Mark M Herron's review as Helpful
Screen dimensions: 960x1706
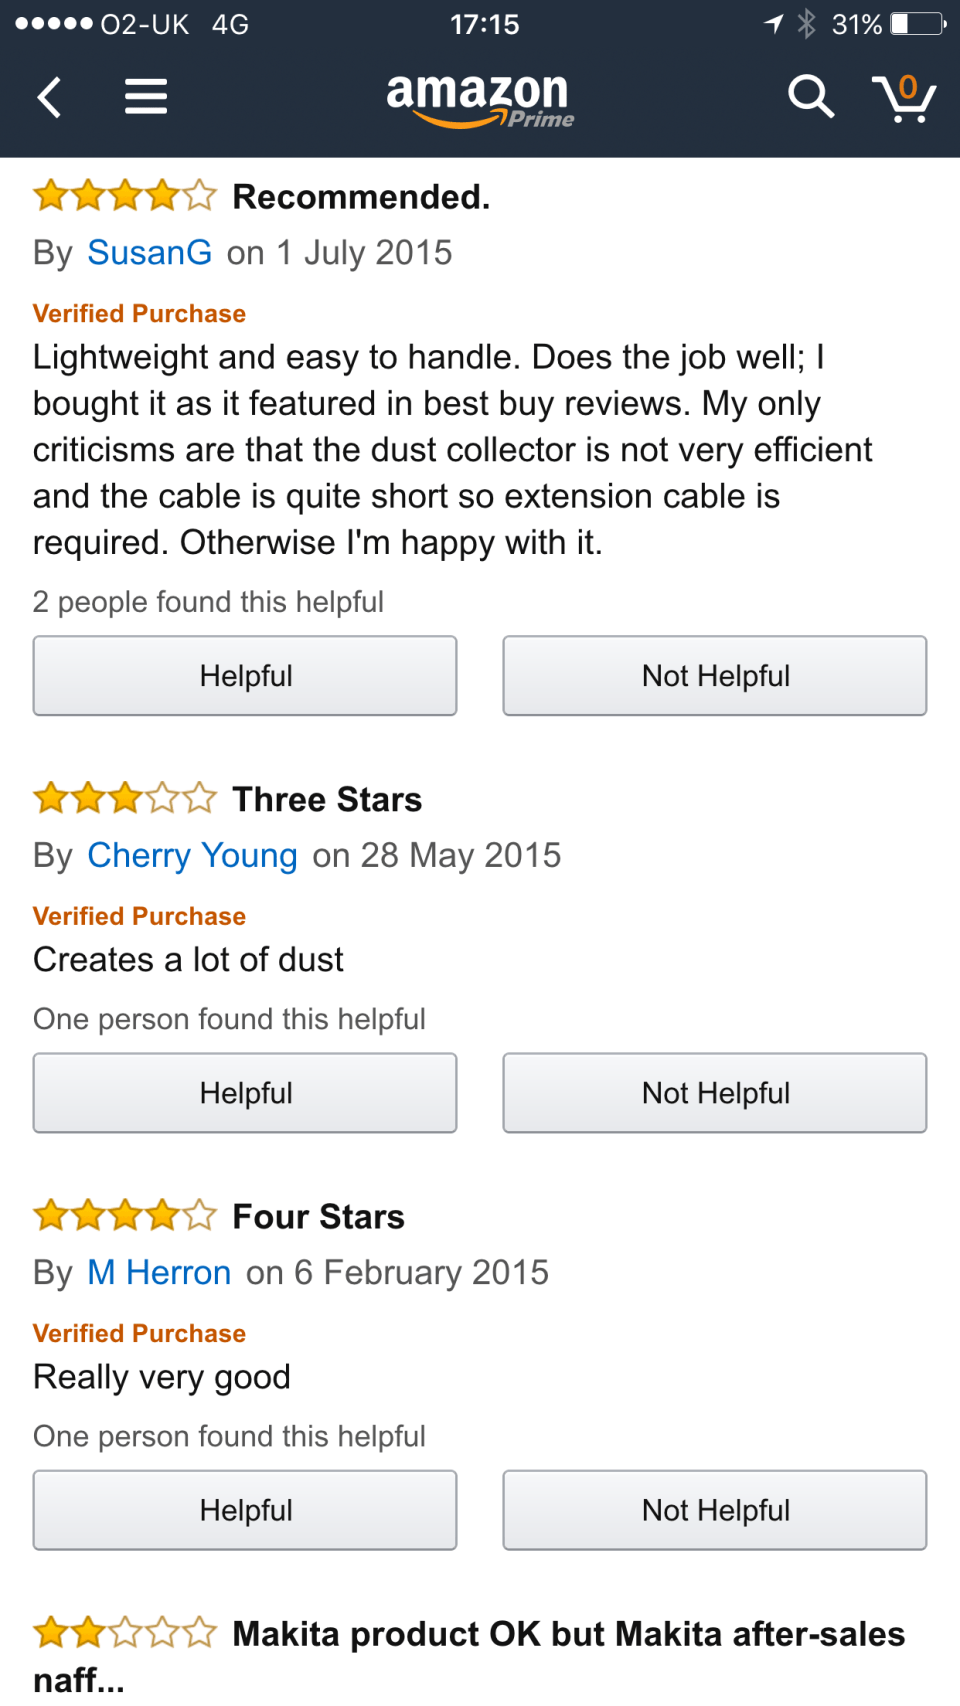click(245, 1510)
